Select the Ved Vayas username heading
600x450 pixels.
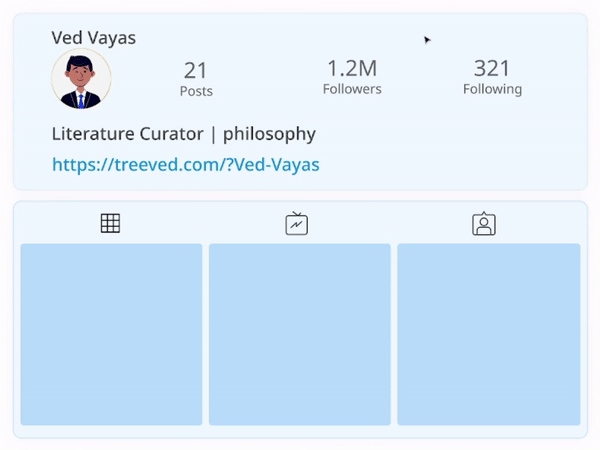tap(94, 38)
